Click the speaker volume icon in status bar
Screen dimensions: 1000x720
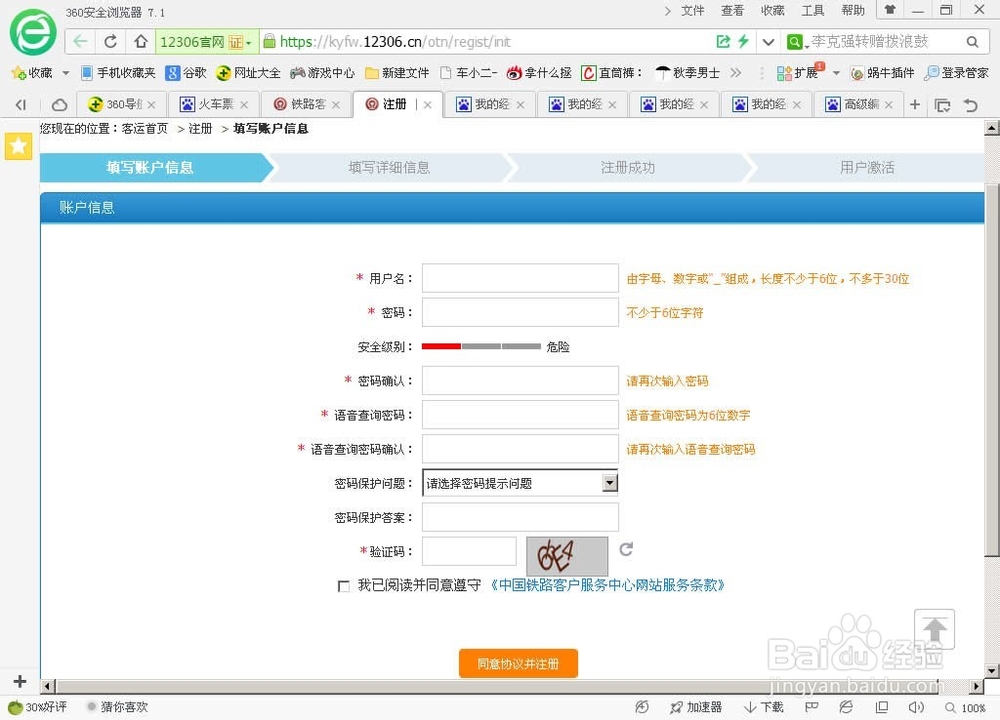click(916, 707)
